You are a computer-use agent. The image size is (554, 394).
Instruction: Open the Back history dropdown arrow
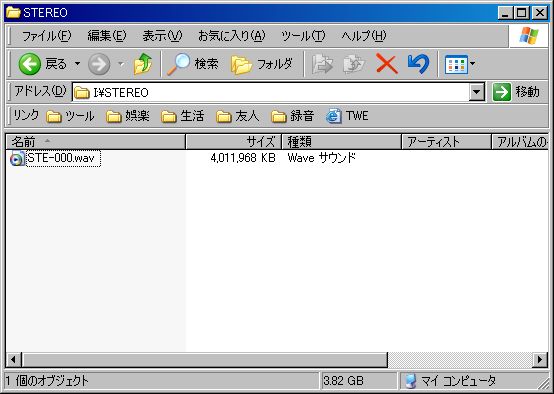77,64
